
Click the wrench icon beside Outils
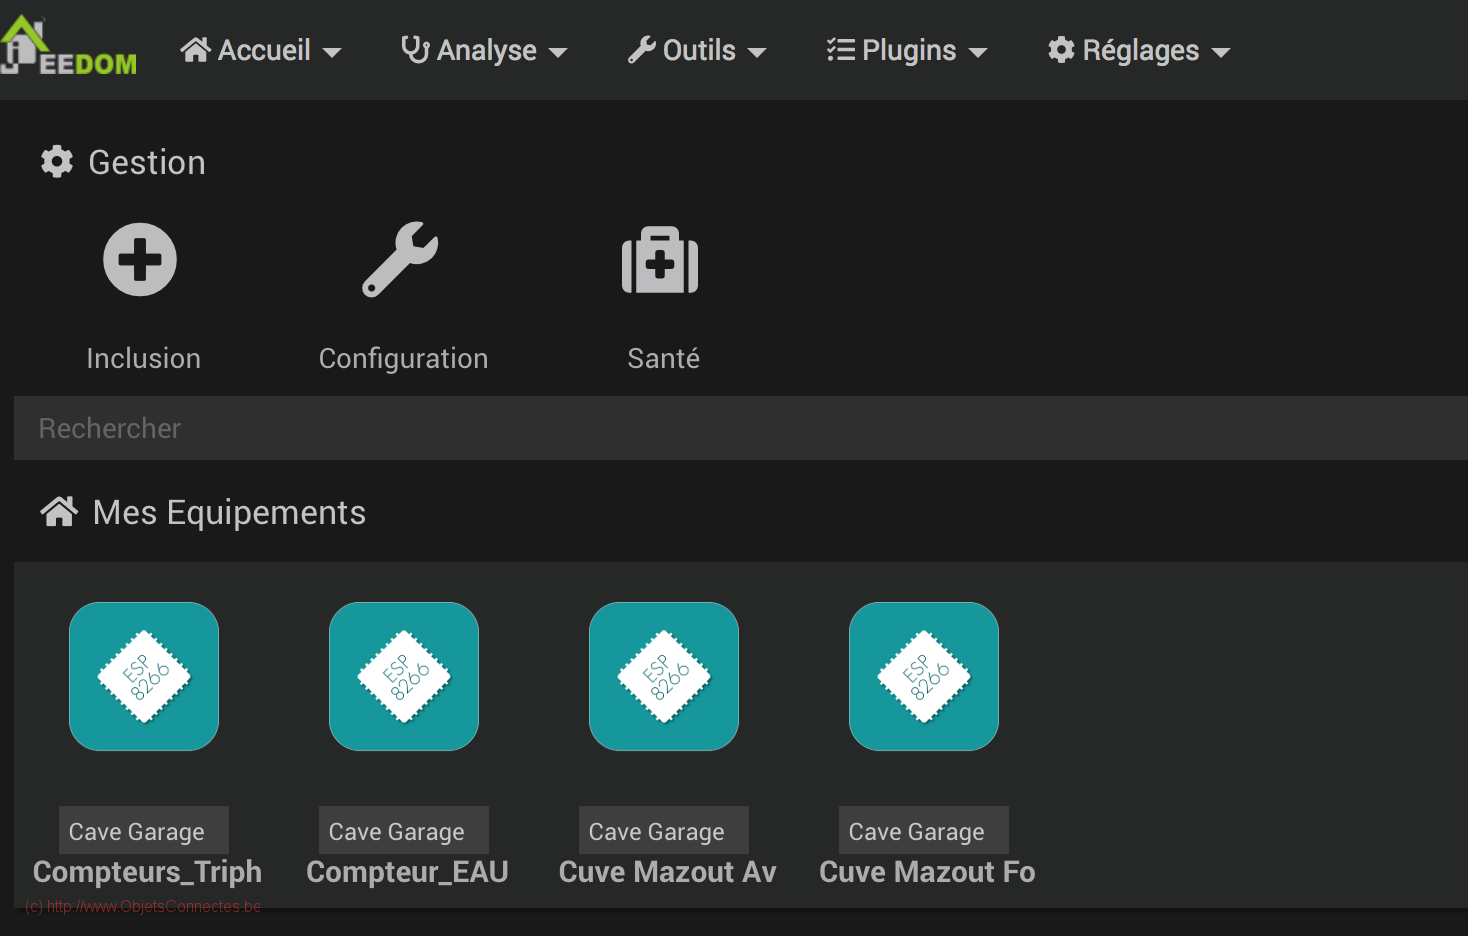[641, 50]
